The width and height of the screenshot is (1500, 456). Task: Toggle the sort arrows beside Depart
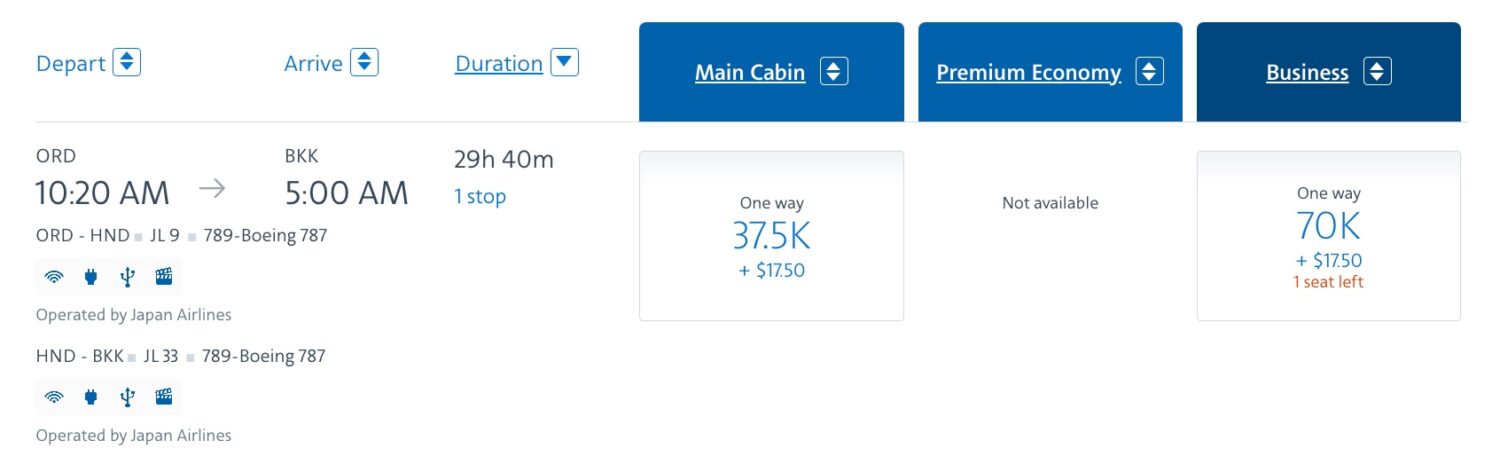(x=127, y=62)
